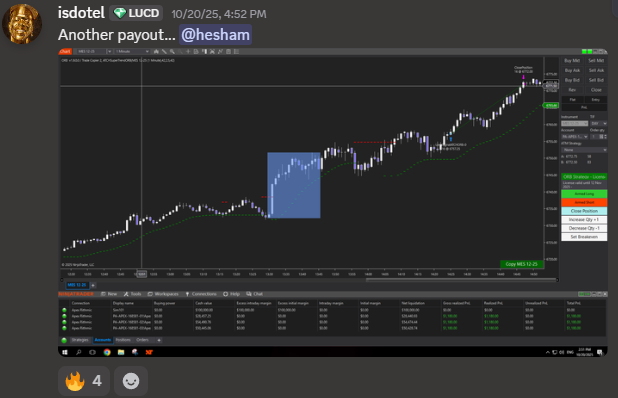Image resolution: width=618 pixels, height=398 pixels.
Task: Click the Task View taskbar icon
Action: (x=93, y=352)
